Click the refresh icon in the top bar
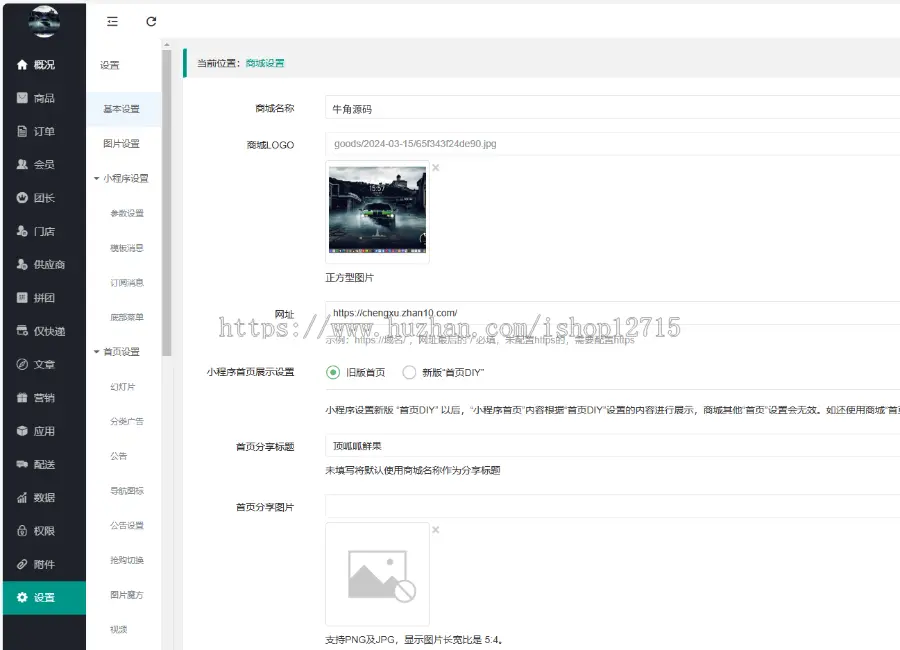This screenshot has height=650, width=900. [151, 21]
